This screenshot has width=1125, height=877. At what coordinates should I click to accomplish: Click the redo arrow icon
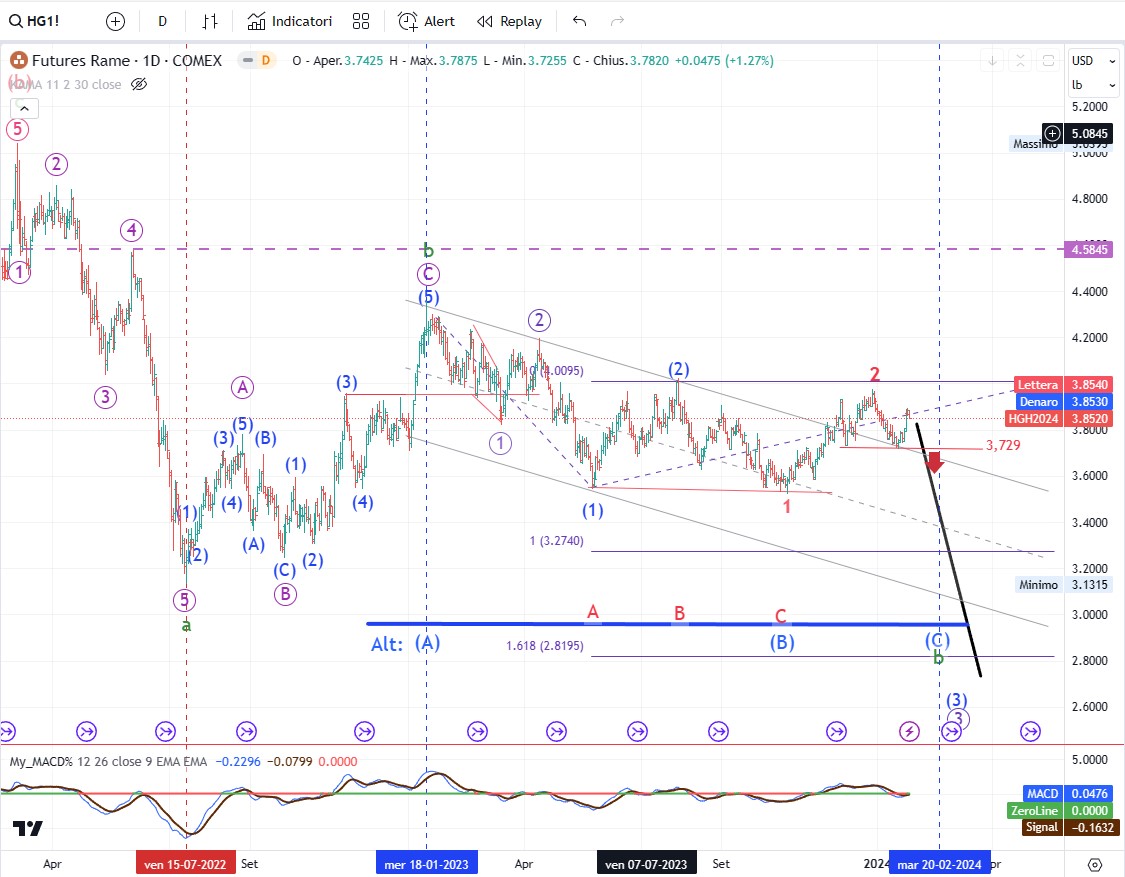617,22
